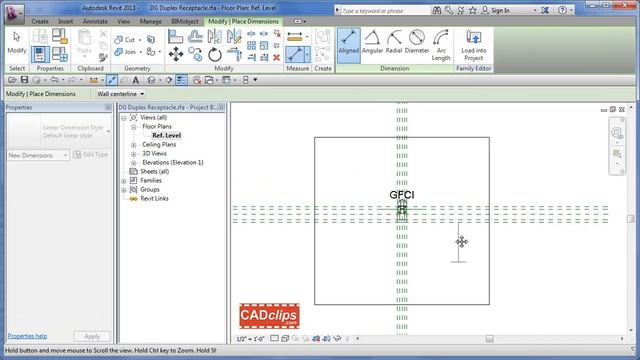Viewport: 640px width, 360px height.
Task: Select the Modify arrow tool
Action: pos(17,43)
